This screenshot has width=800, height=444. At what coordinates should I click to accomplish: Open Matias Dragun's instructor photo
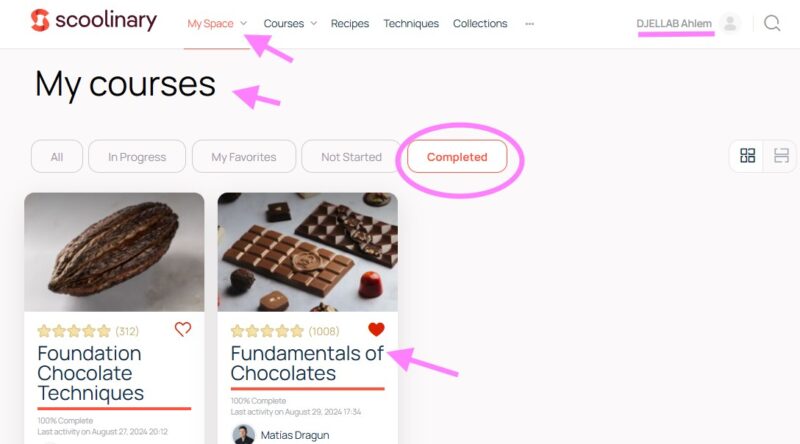[x=243, y=435]
